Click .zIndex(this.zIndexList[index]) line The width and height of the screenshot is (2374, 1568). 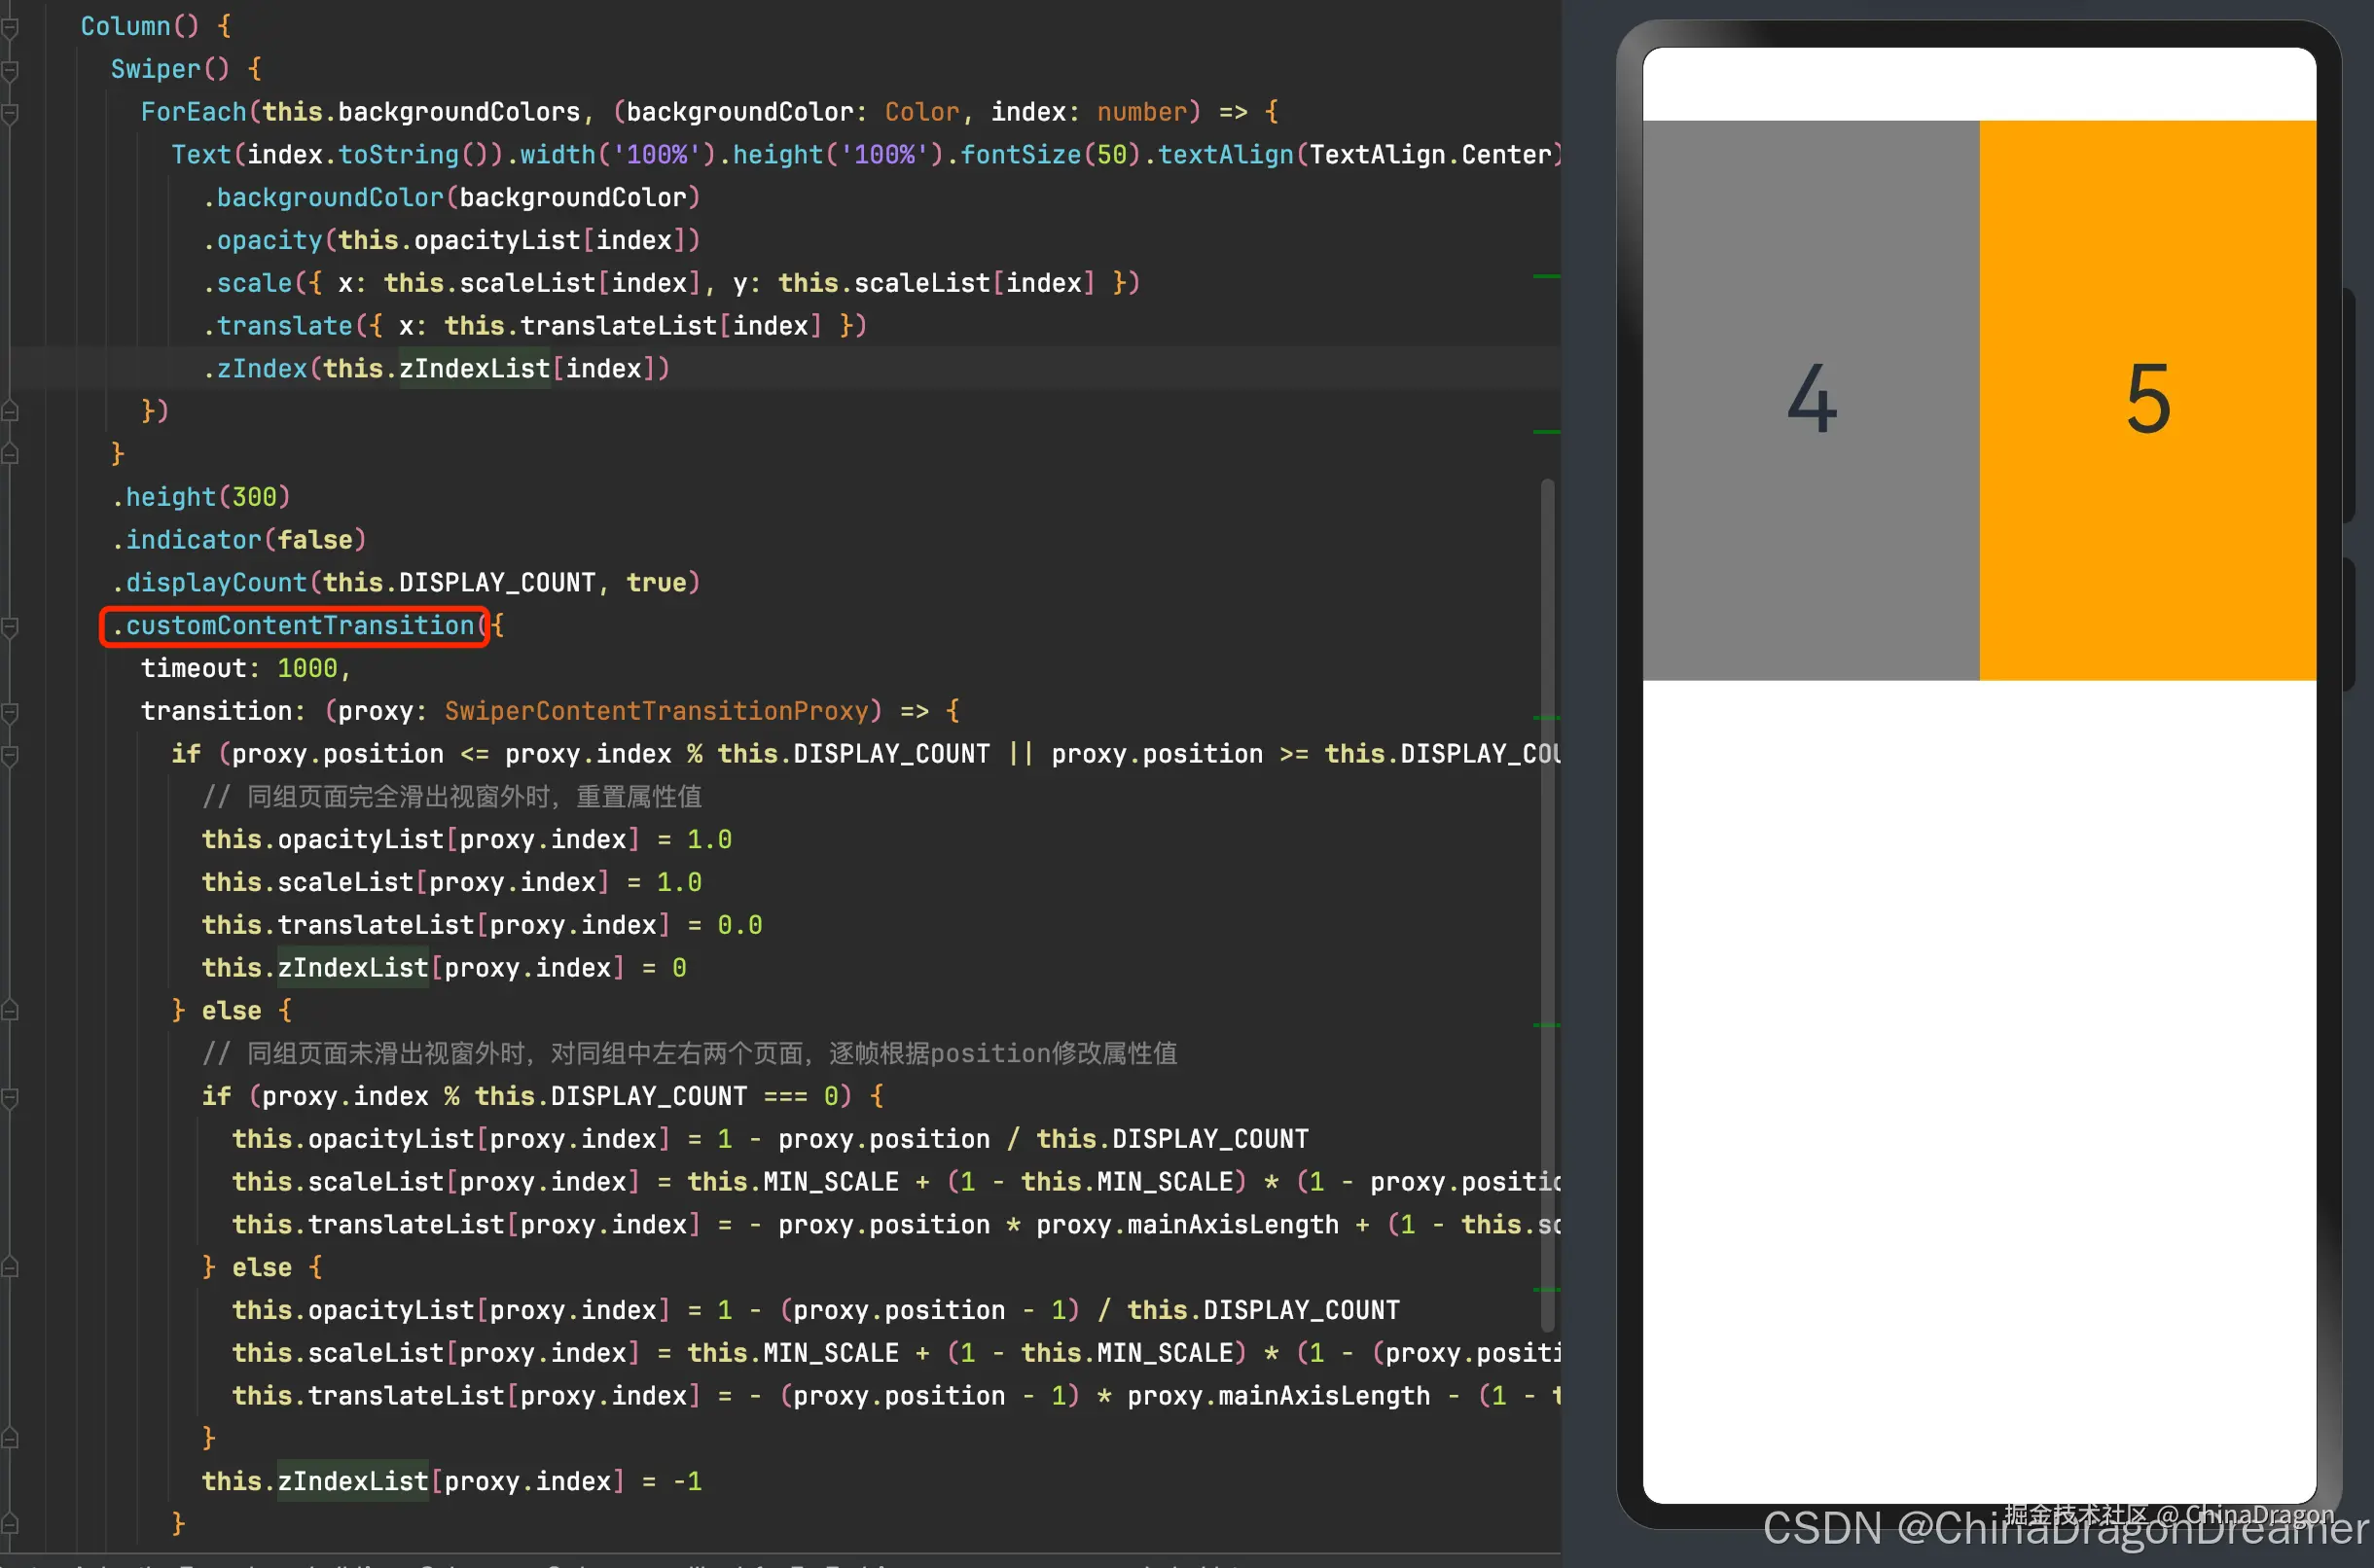pos(436,369)
